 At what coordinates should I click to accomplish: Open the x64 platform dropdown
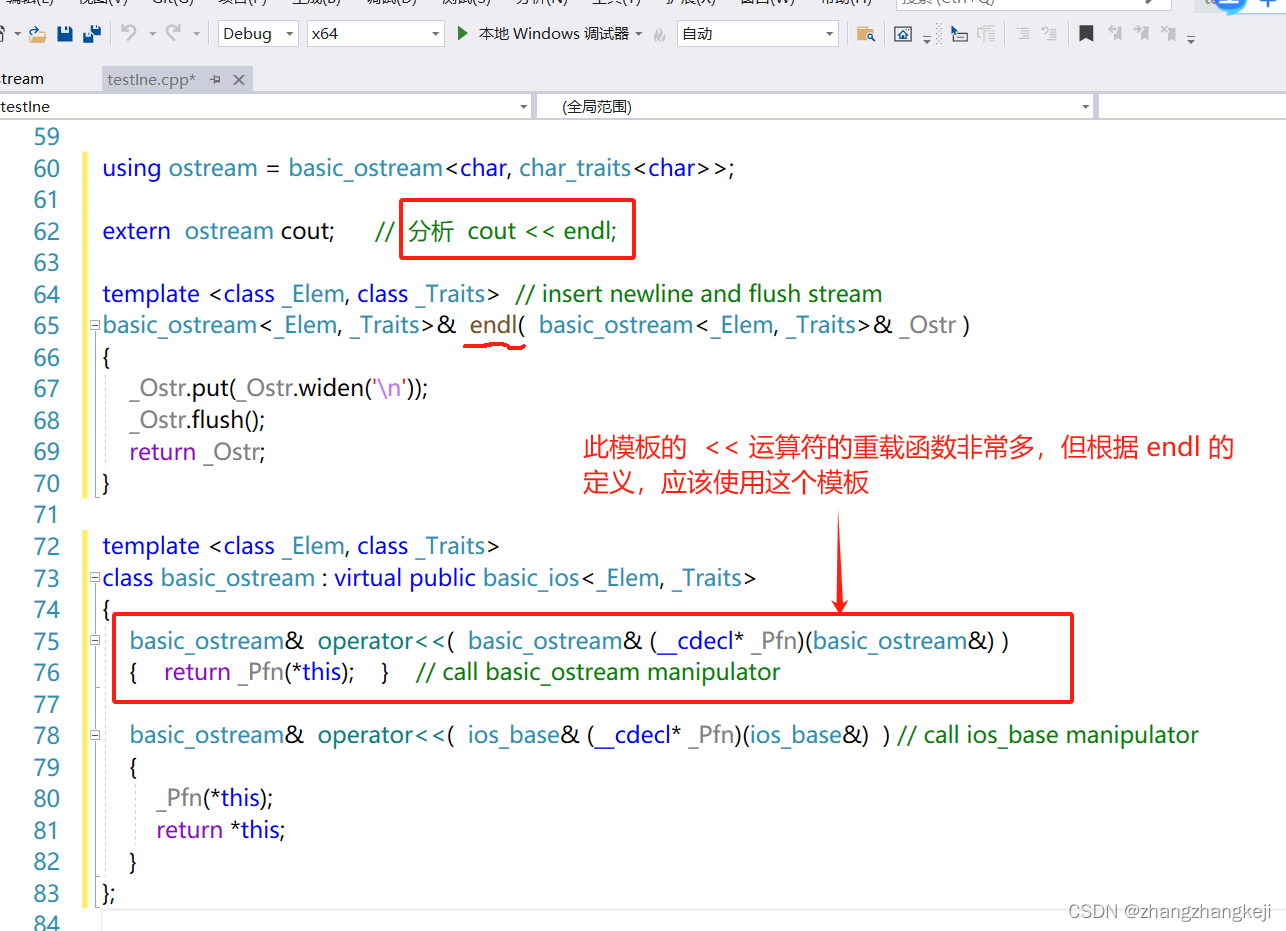[x=375, y=34]
